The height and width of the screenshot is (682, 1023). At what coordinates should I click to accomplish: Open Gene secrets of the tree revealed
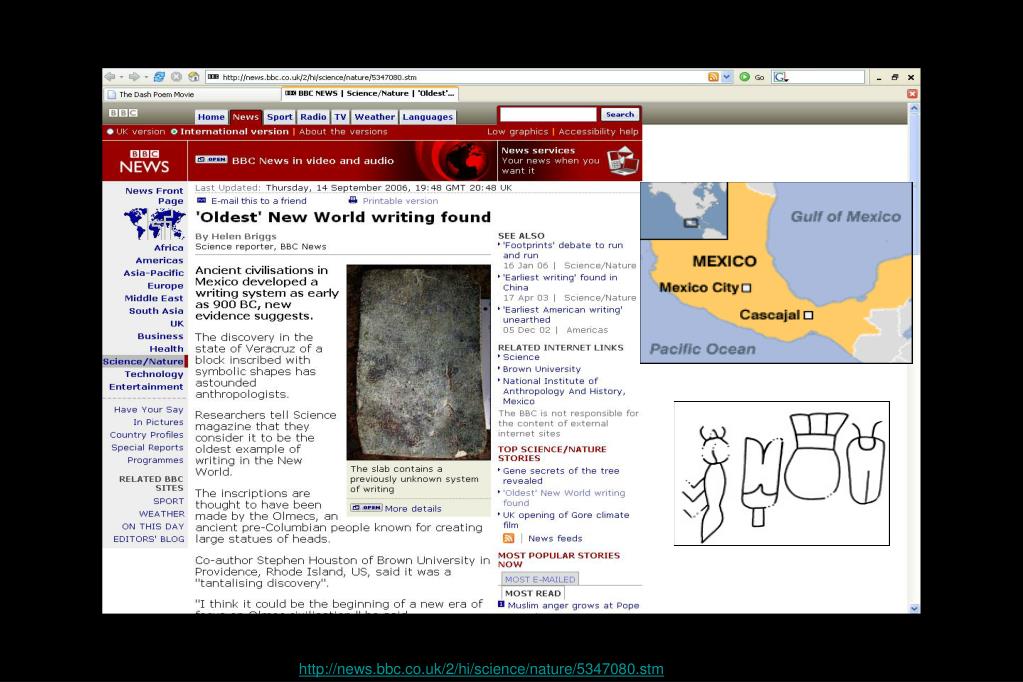(x=560, y=475)
